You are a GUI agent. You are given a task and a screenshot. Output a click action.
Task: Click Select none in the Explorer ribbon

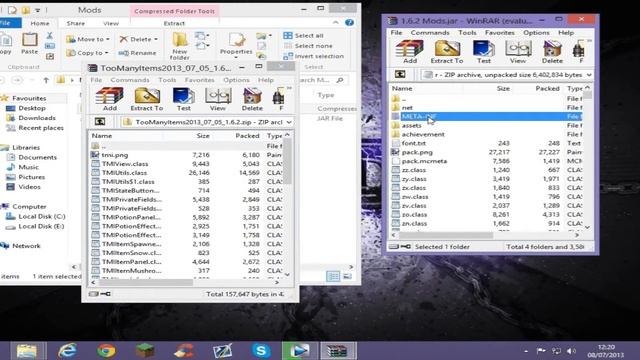[x=308, y=46]
